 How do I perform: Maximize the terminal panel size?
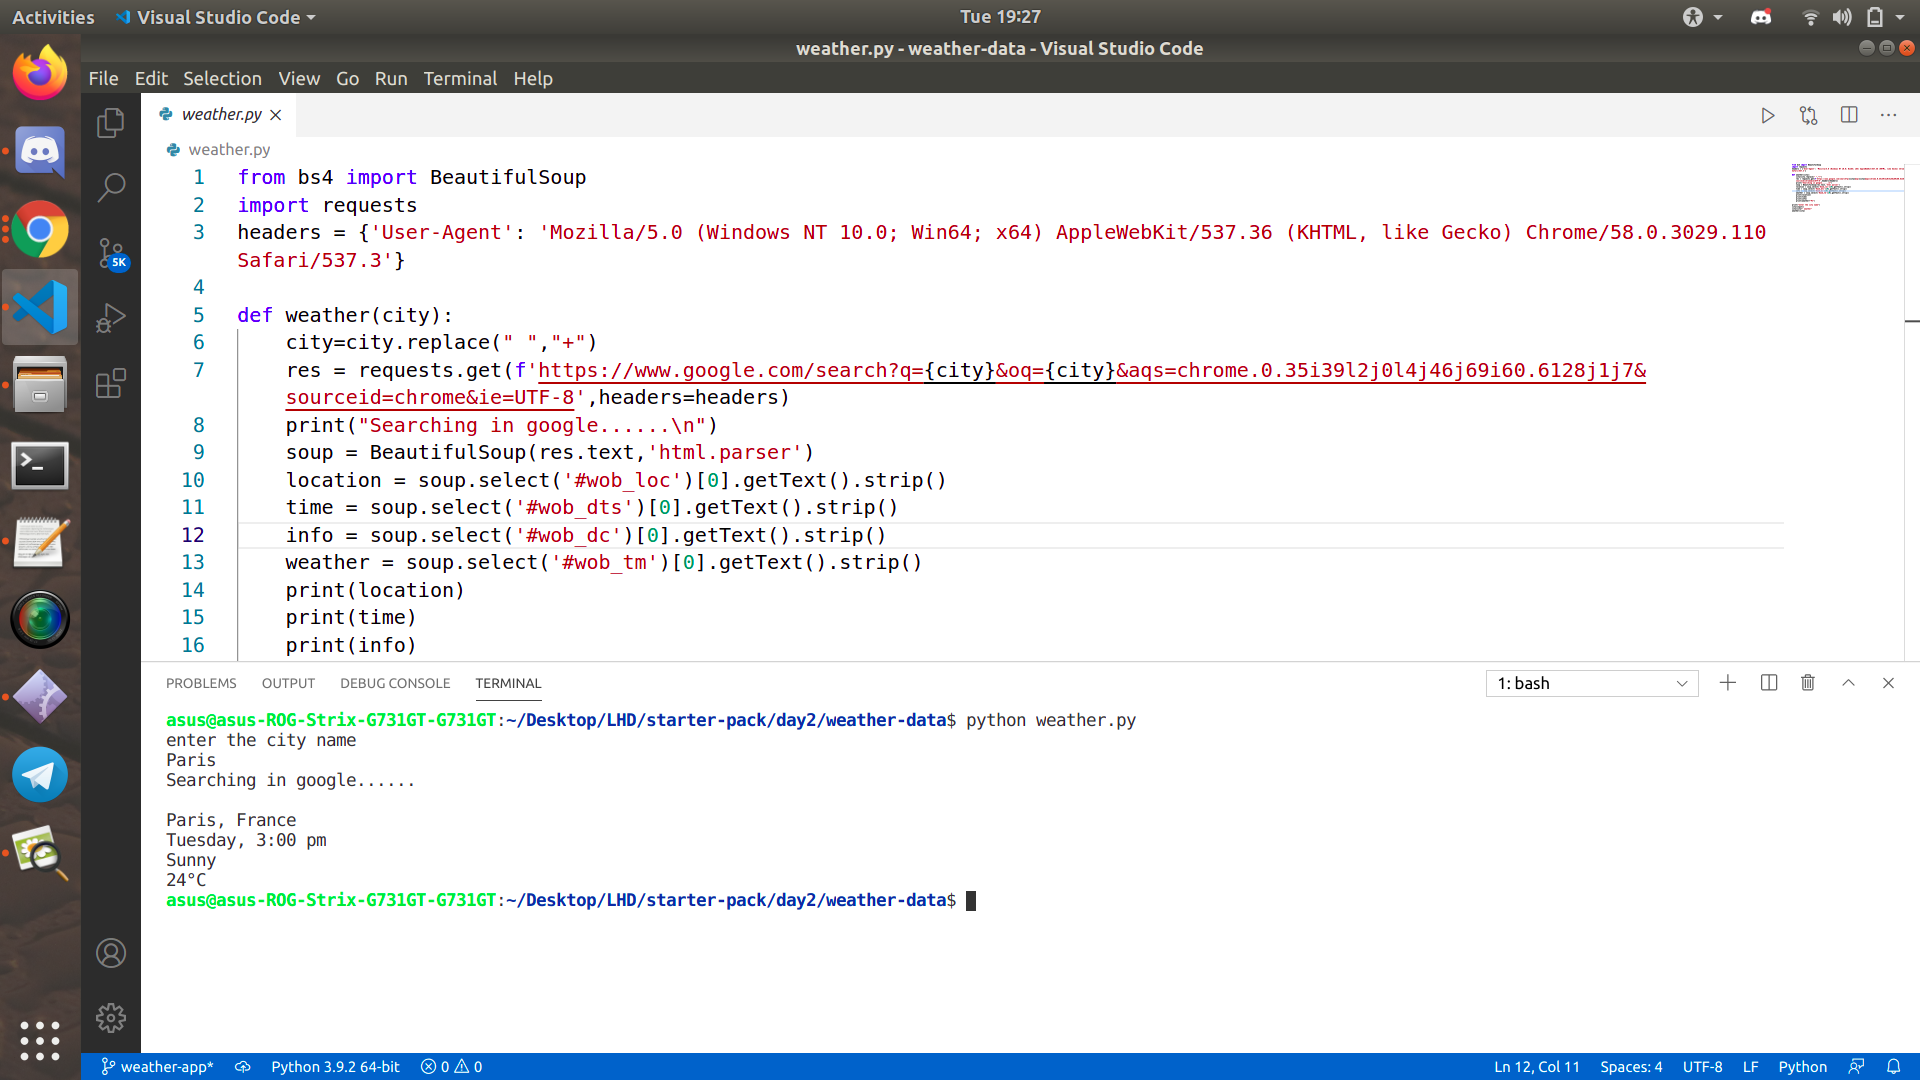1848,683
